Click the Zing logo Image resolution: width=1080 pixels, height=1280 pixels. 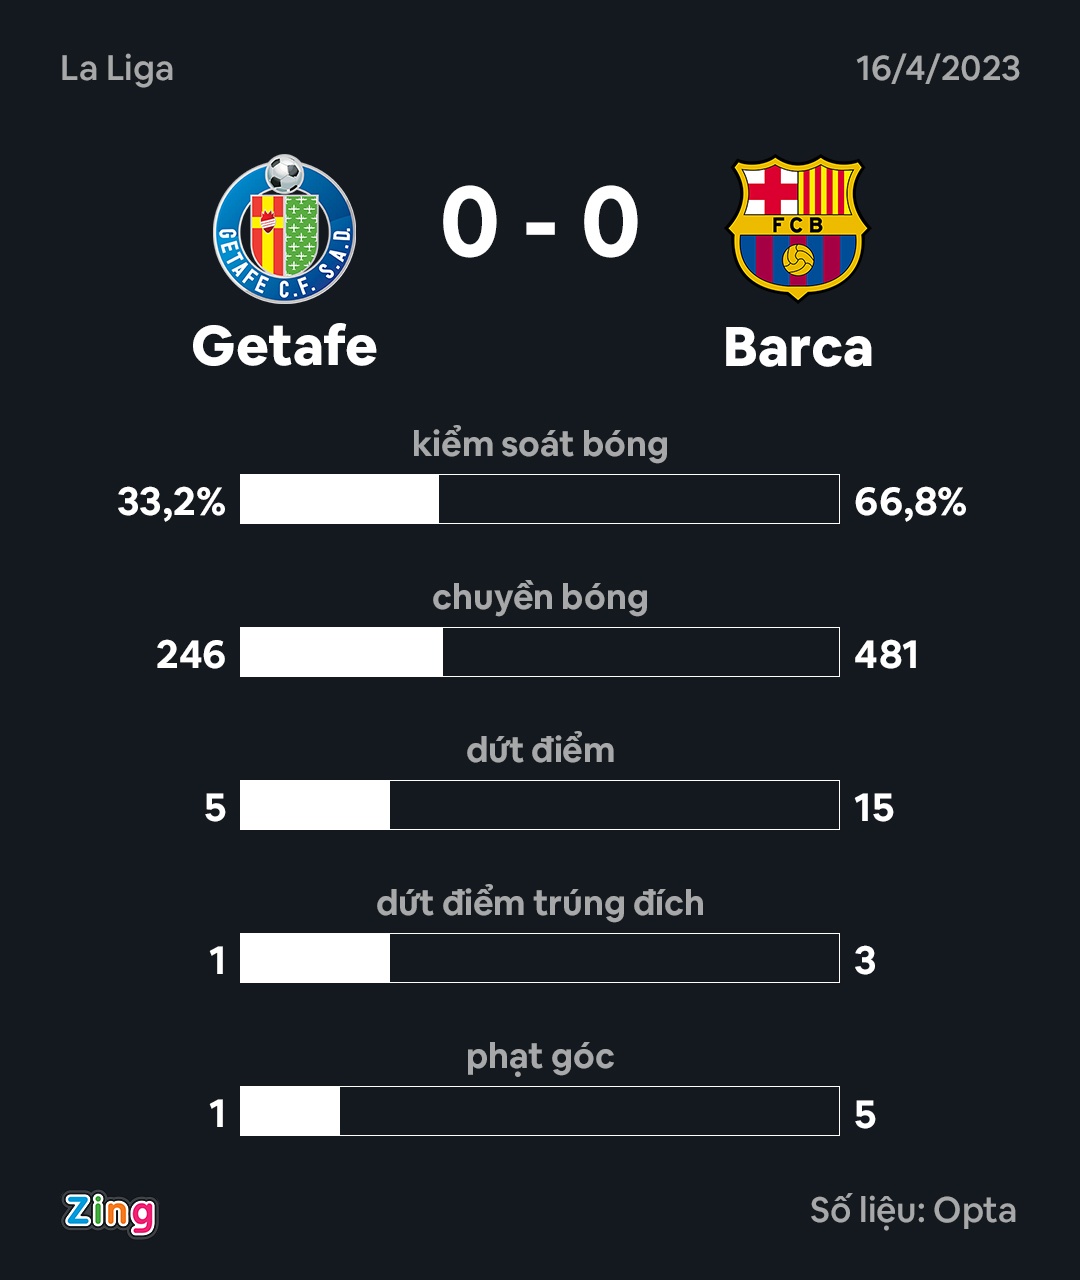click(x=110, y=1212)
